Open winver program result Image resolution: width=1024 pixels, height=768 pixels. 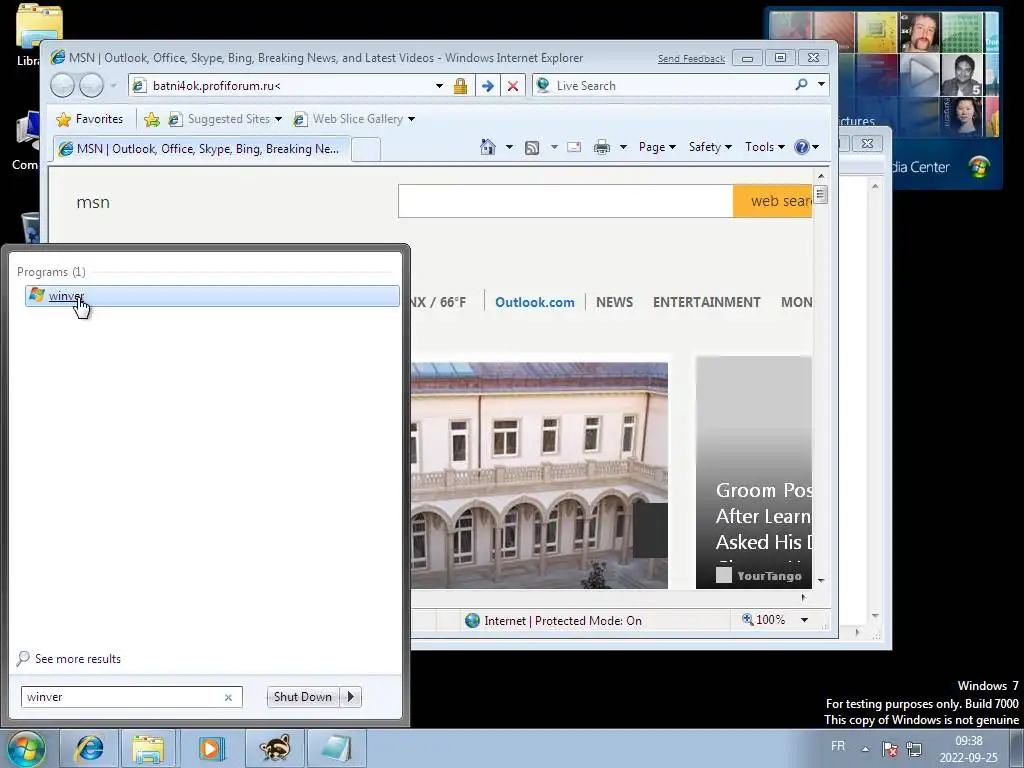coord(212,296)
